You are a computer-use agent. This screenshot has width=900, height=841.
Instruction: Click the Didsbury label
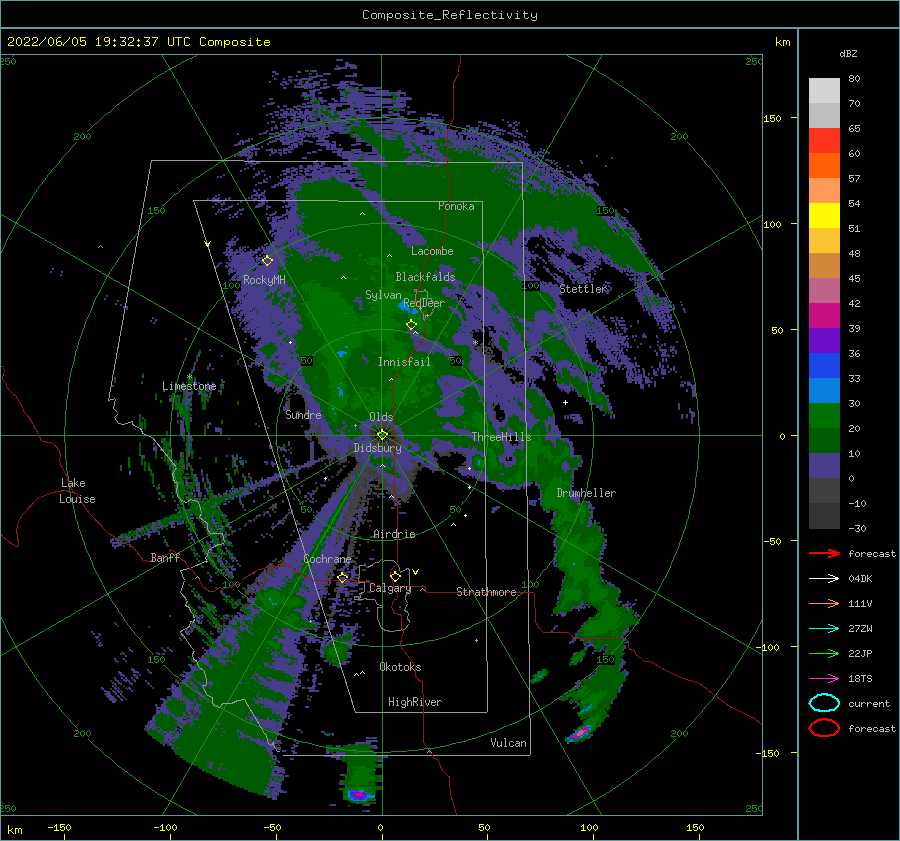coord(378,448)
